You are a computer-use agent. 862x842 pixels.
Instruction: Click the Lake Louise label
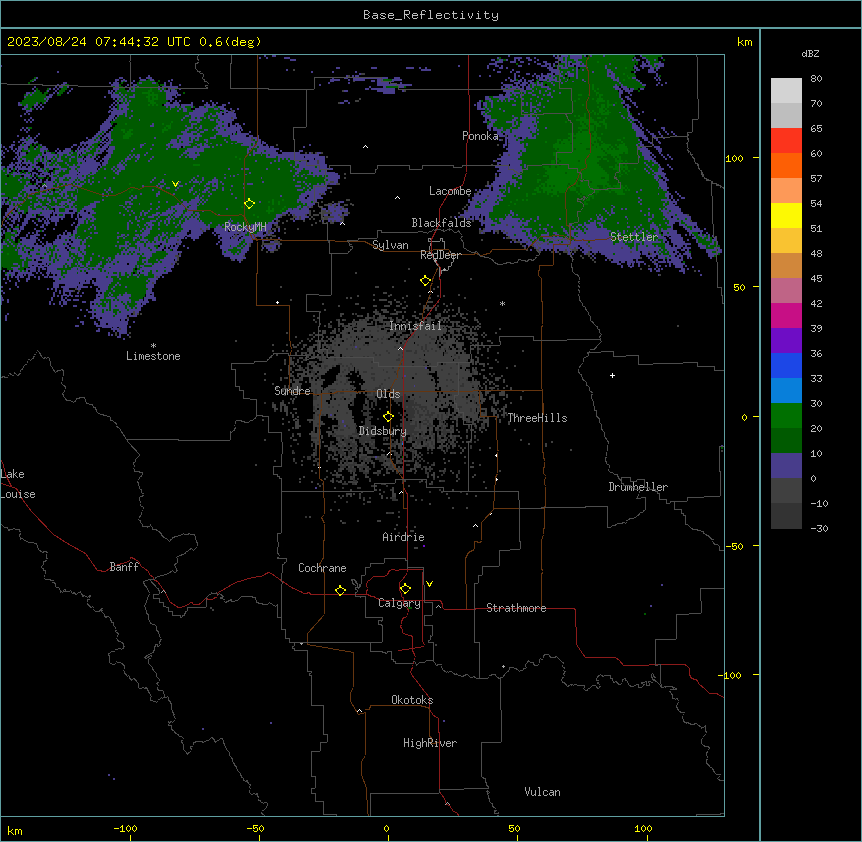18,484
